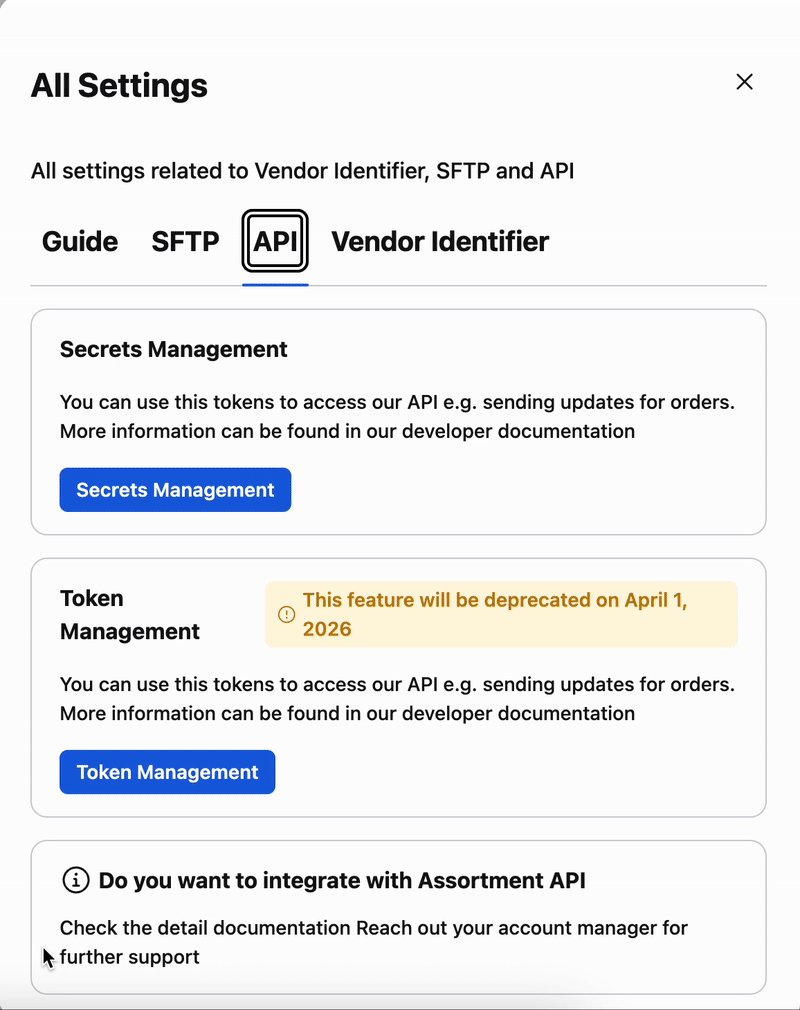Viewport: 800px width, 1010px height.
Task: Click the subtitle about Vendor Identifier, SFTP and API
Action: (x=302, y=171)
